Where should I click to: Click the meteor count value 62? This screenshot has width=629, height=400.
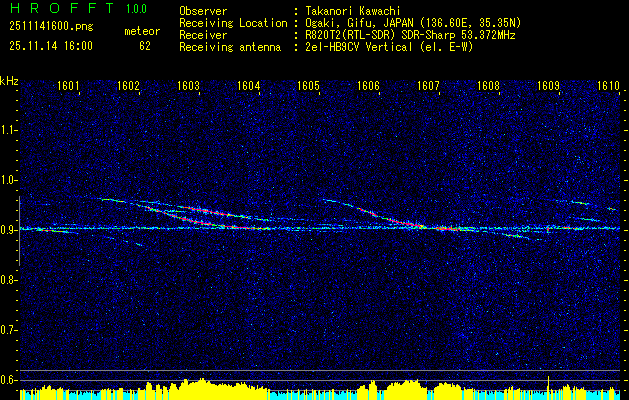(145, 46)
